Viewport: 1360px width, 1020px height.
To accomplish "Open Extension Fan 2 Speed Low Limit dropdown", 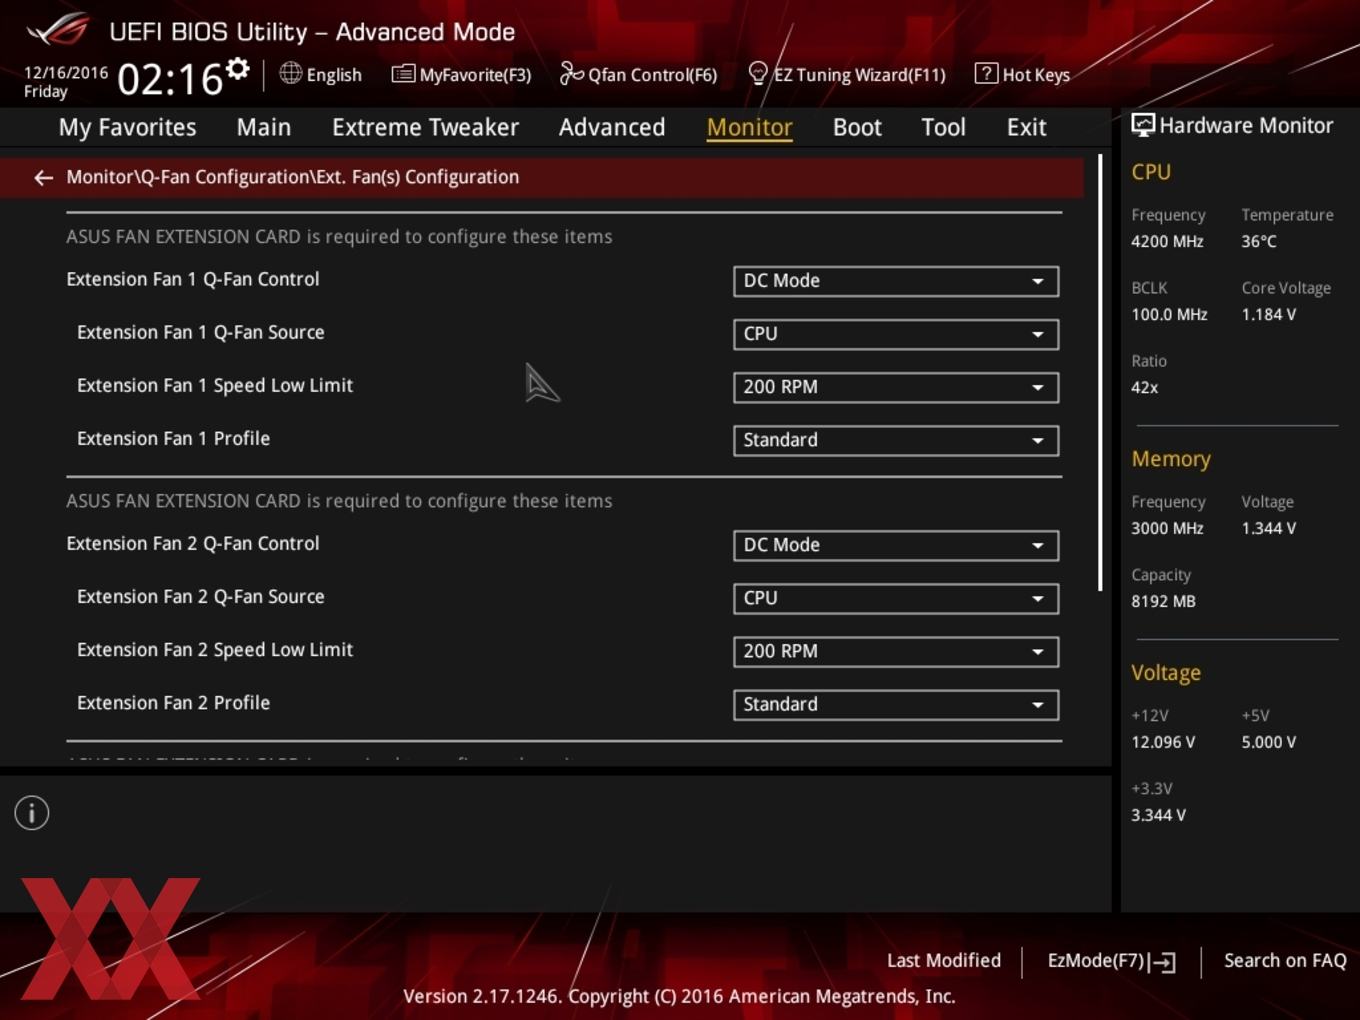I will tap(896, 651).
